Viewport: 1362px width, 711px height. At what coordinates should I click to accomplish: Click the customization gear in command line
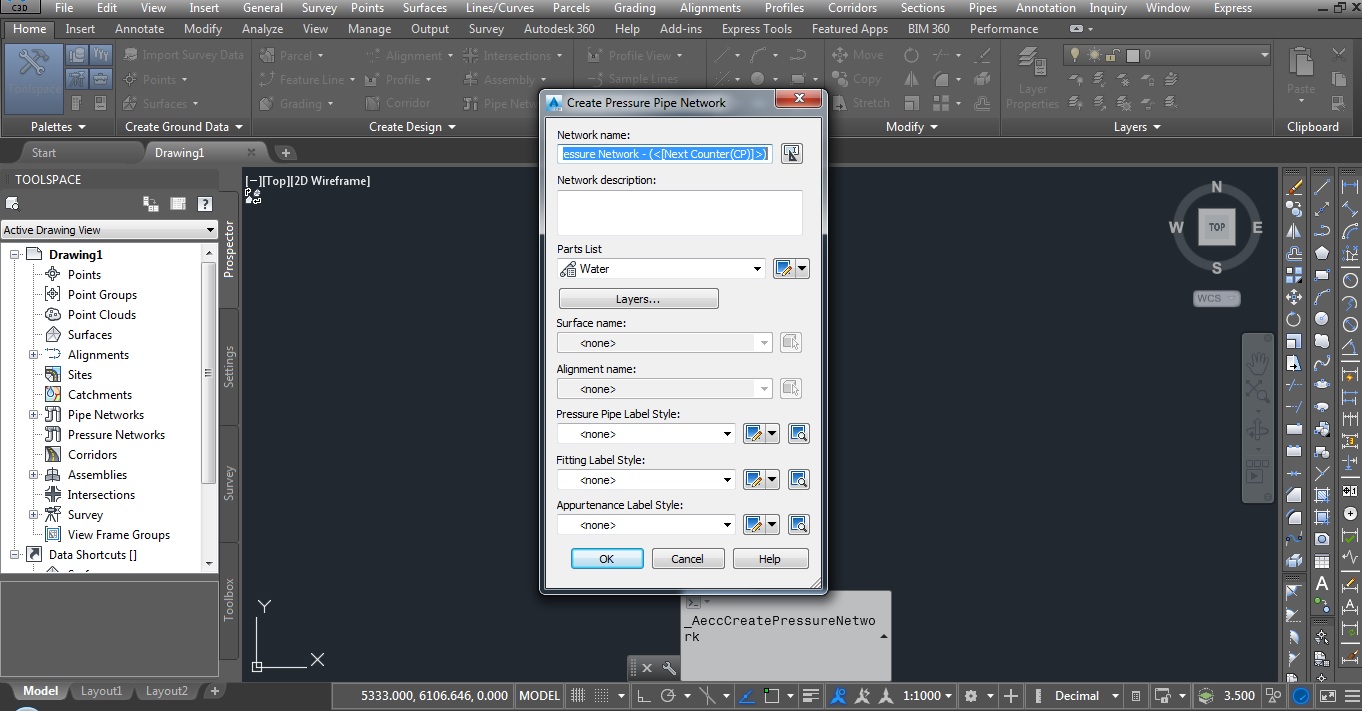pos(669,668)
